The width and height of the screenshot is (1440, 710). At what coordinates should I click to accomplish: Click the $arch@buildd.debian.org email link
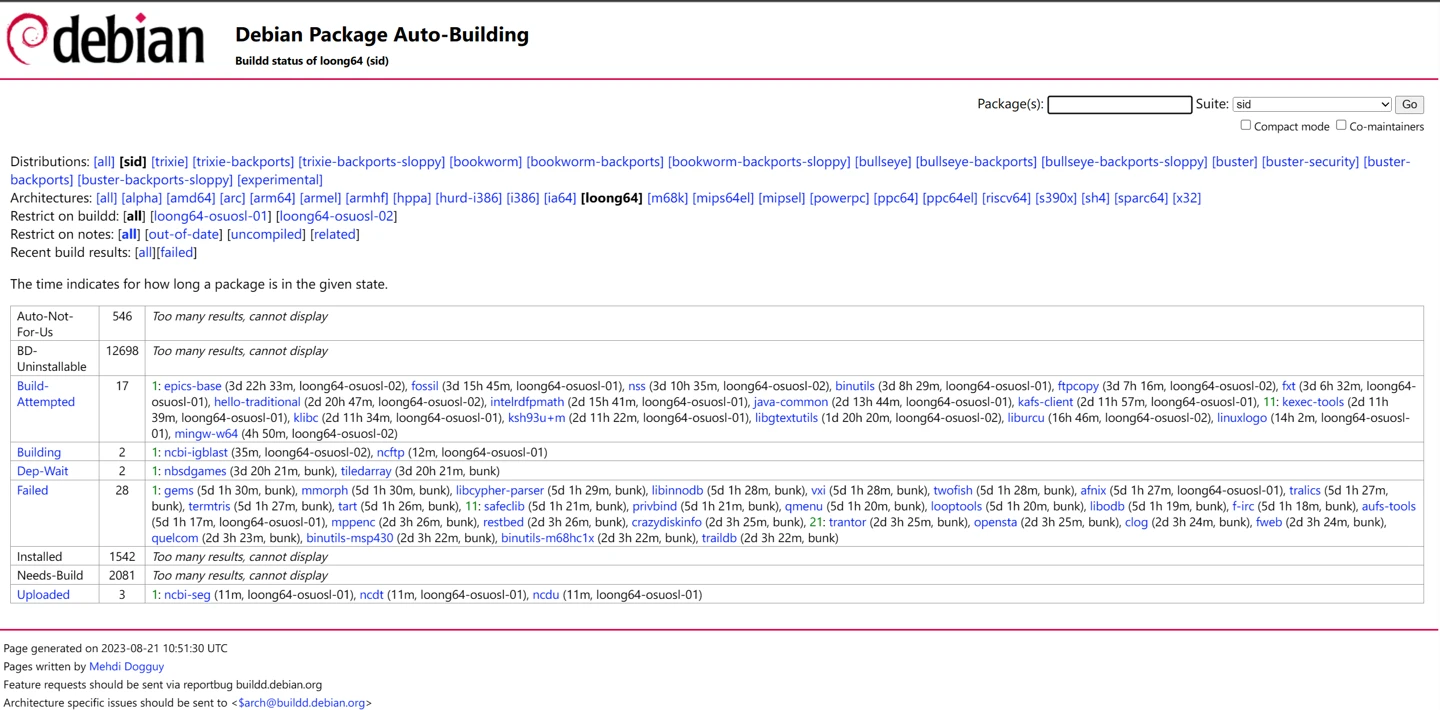[301, 703]
